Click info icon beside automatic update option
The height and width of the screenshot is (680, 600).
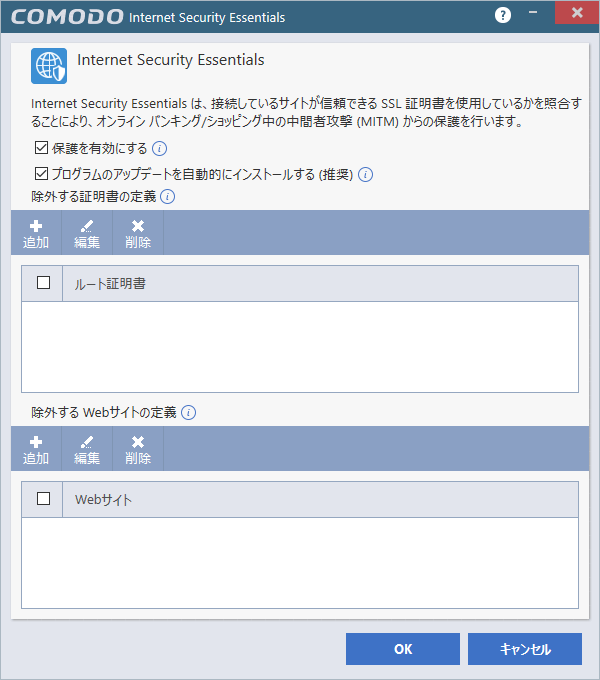(x=366, y=174)
